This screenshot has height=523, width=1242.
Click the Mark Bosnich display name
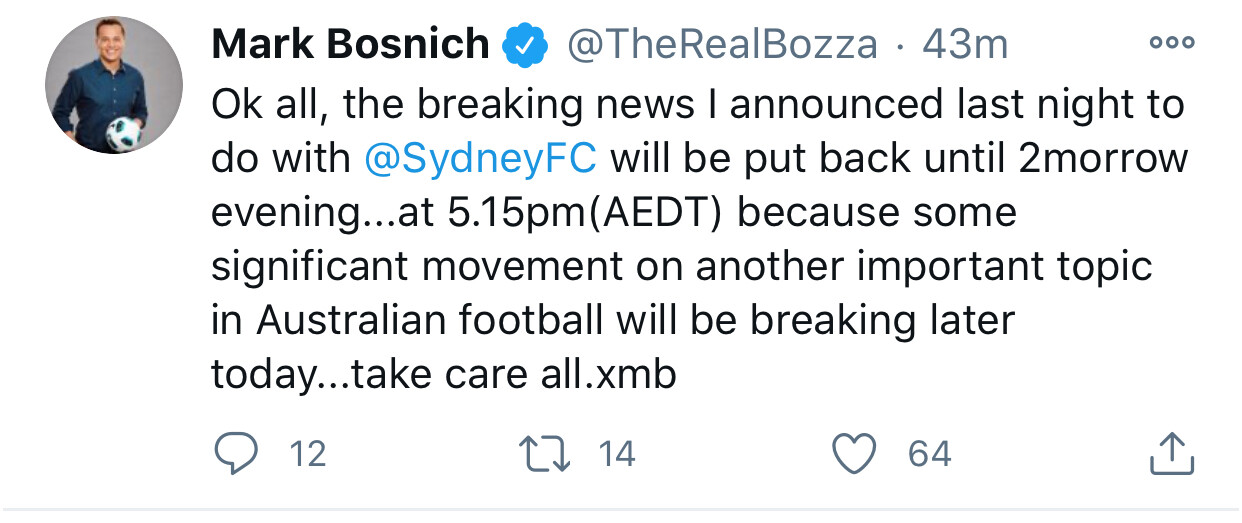point(351,44)
